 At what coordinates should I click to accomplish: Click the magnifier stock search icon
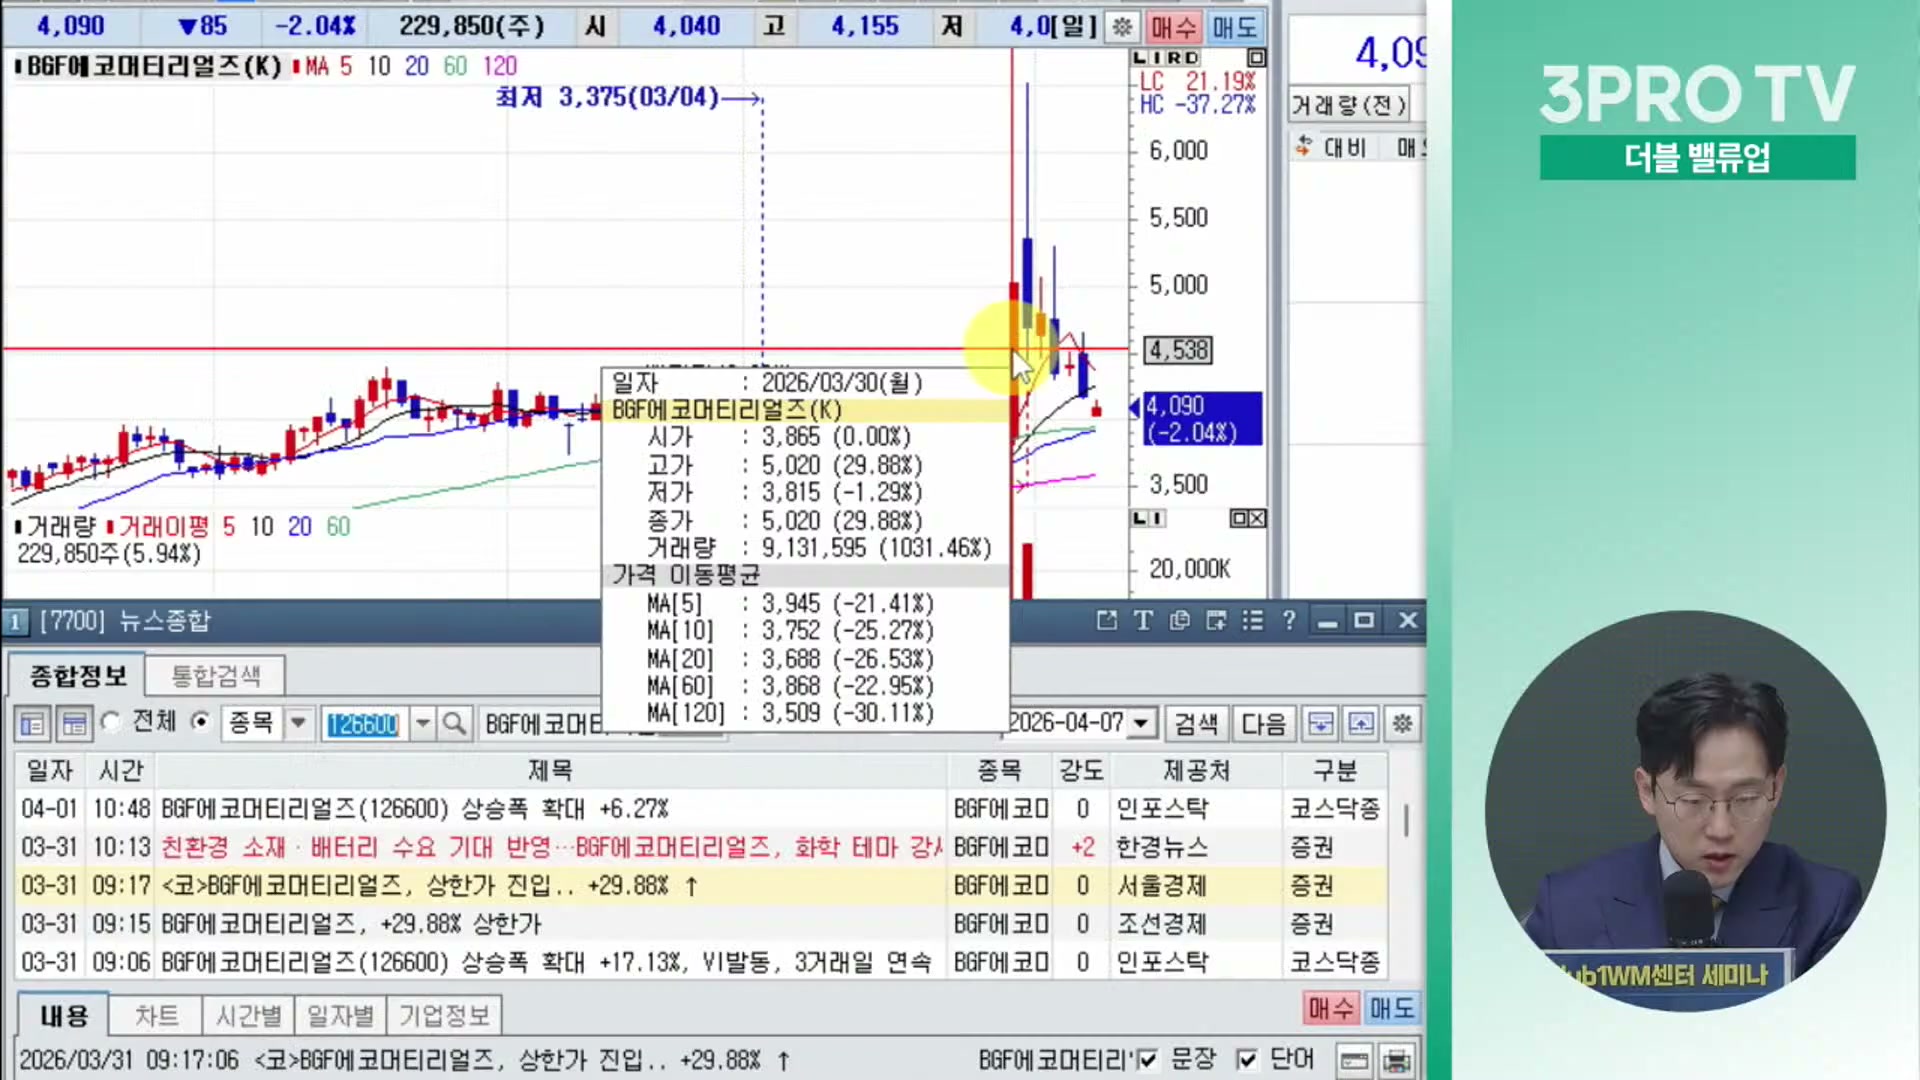point(454,723)
